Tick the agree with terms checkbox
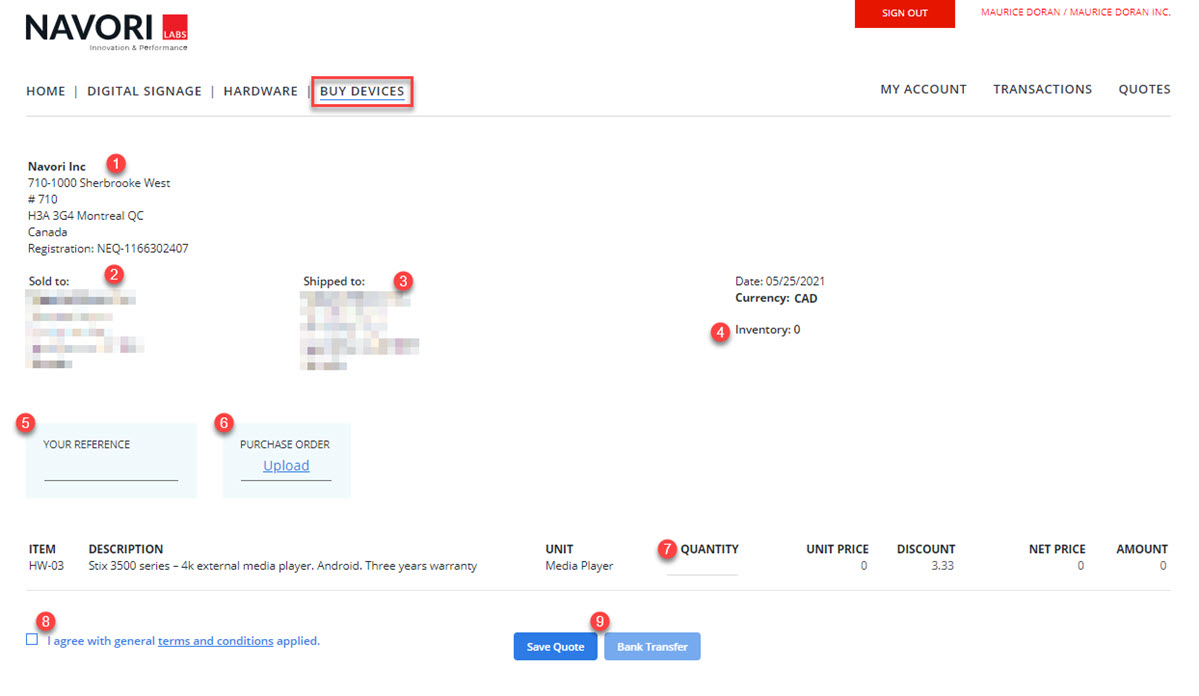 point(31,639)
